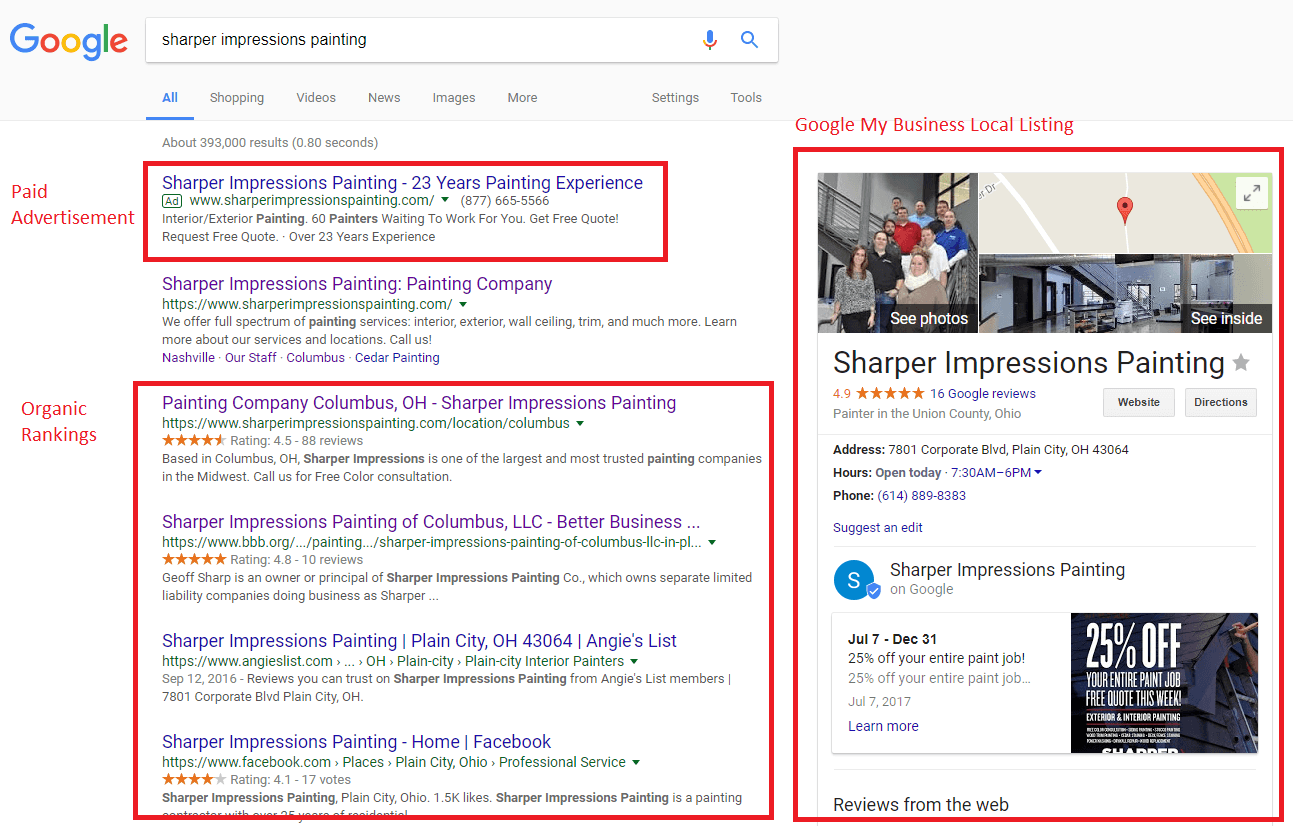1293x826 pixels.
Task: Open the dropdown arrow next to the Ad URL
Action: (443, 200)
